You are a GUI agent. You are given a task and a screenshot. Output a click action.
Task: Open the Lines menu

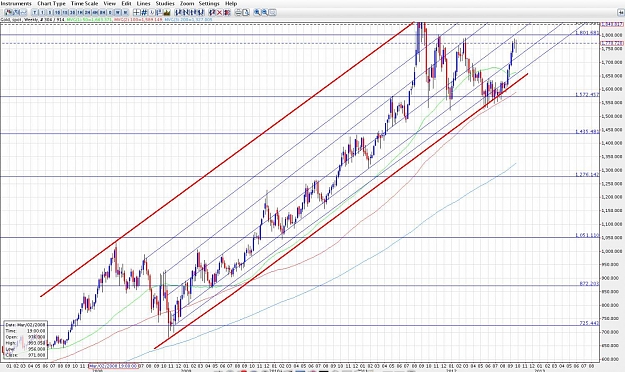pyautogui.click(x=143, y=3)
